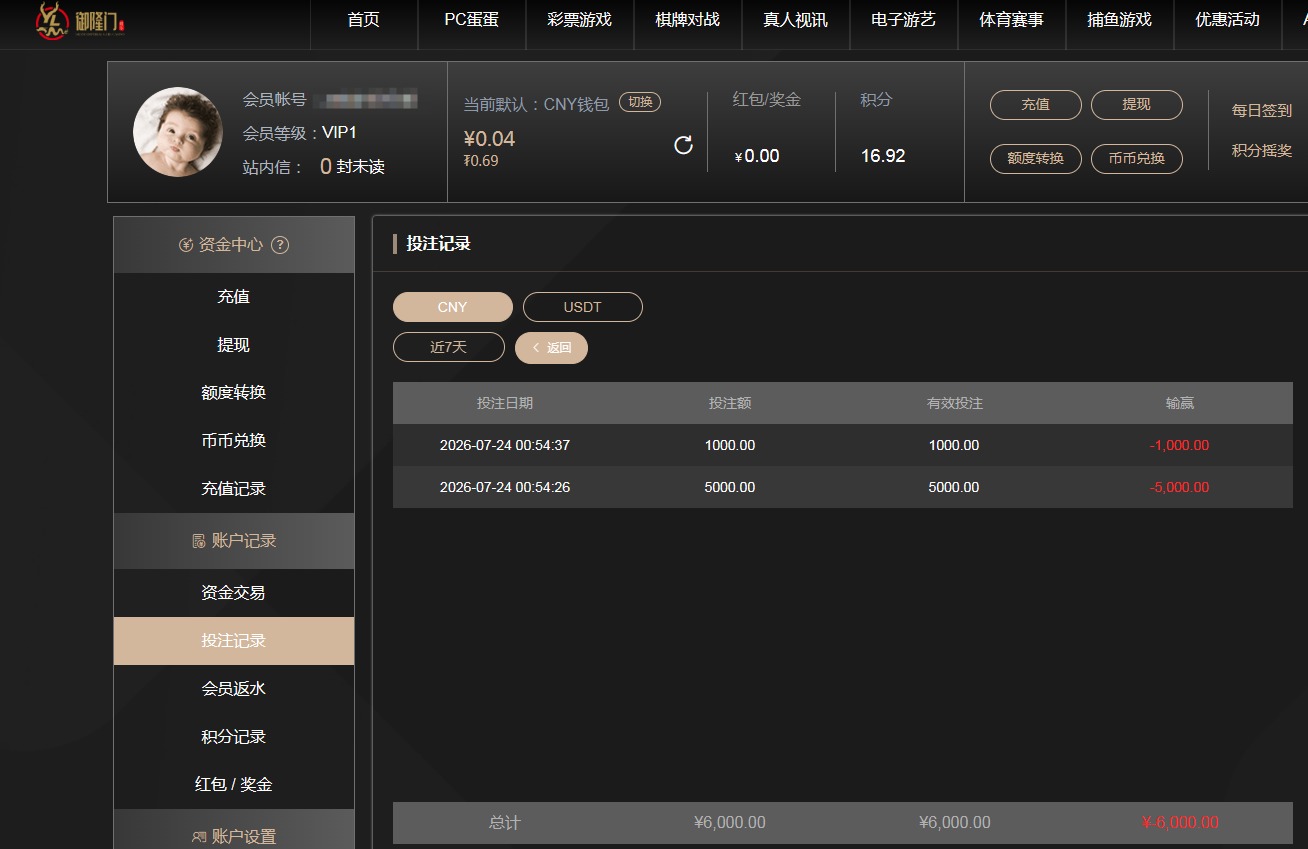Image resolution: width=1308 pixels, height=849 pixels.
Task: Open 积分记录 in the sidebar
Action: click(234, 737)
